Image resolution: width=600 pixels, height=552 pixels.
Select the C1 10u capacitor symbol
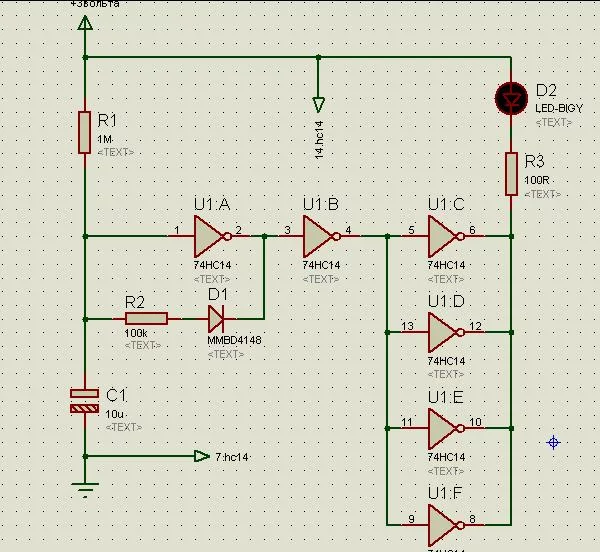click(x=85, y=401)
